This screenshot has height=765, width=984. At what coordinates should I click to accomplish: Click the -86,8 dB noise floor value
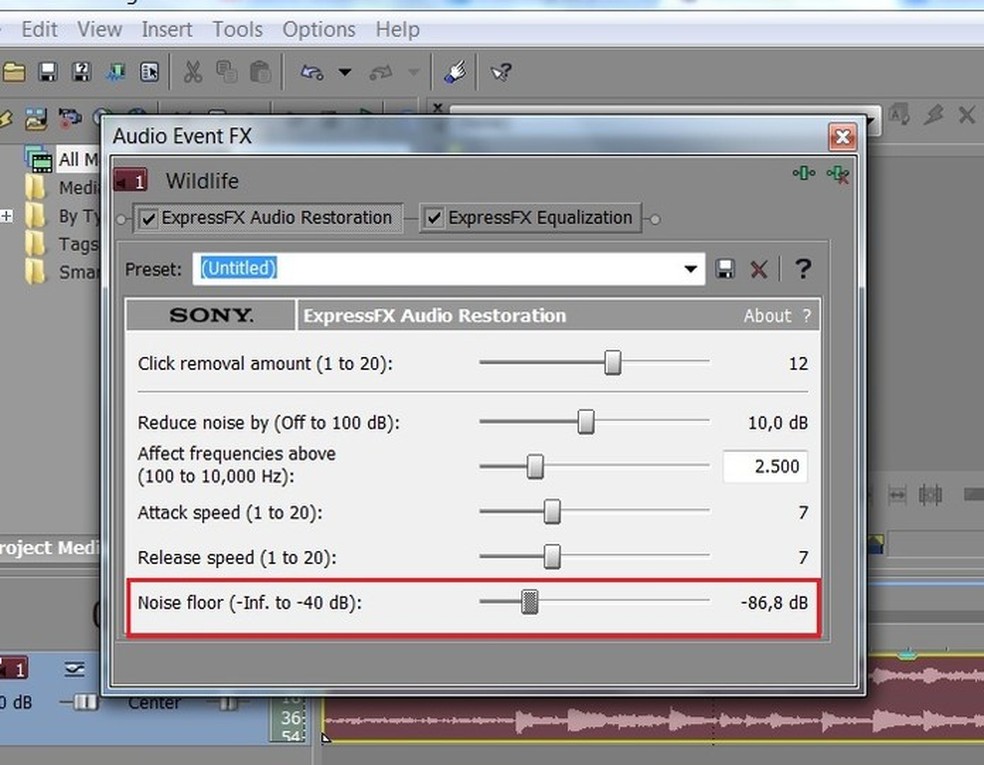point(774,603)
